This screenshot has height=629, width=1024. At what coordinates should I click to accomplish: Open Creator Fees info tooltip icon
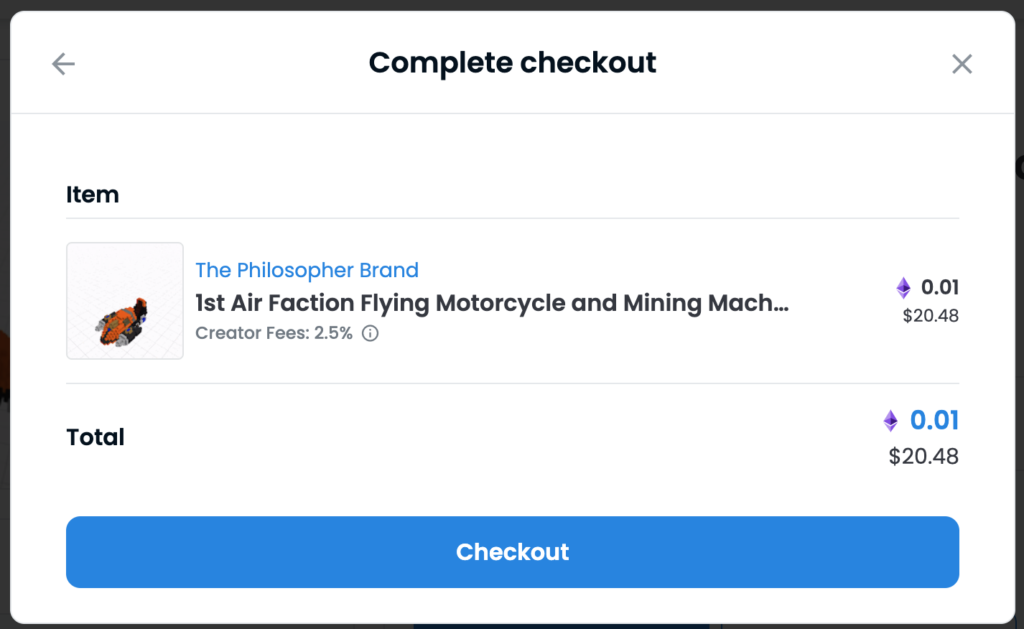[370, 333]
